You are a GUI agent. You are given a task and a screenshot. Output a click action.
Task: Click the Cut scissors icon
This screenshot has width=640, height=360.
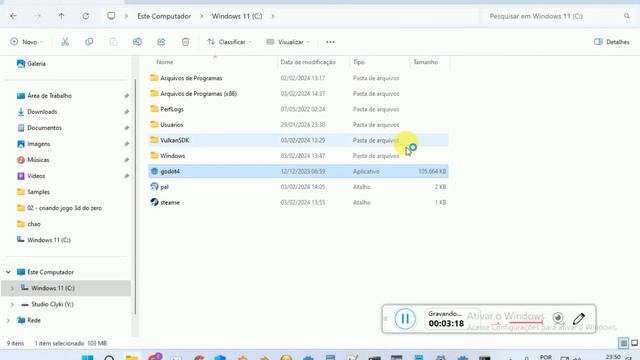tap(65, 42)
